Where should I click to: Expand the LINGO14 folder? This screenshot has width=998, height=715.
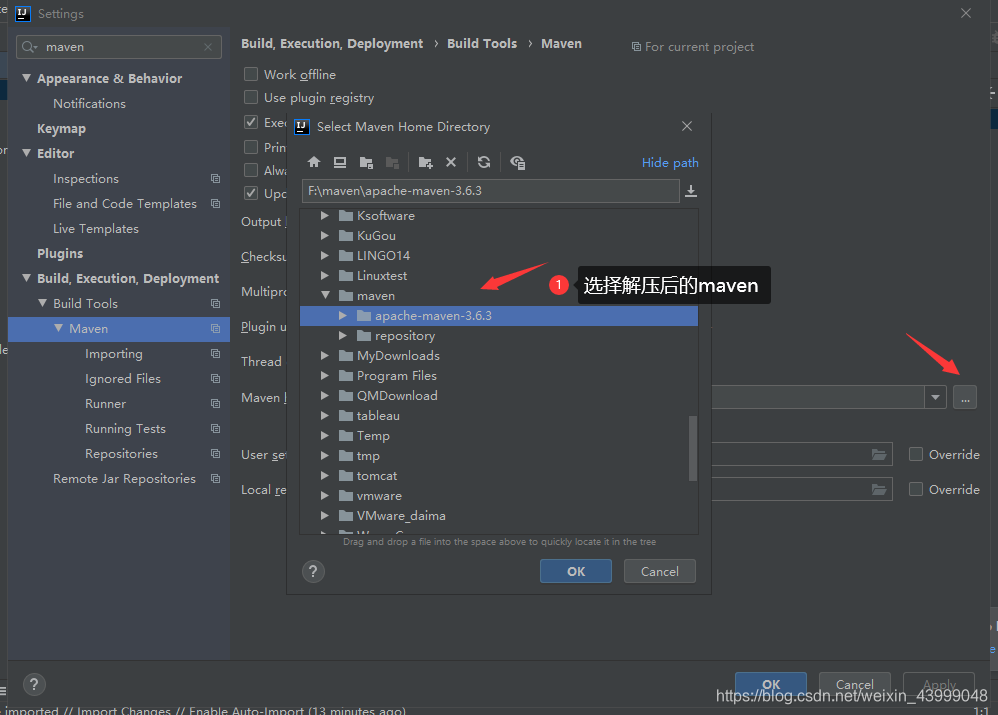pyautogui.click(x=325, y=256)
